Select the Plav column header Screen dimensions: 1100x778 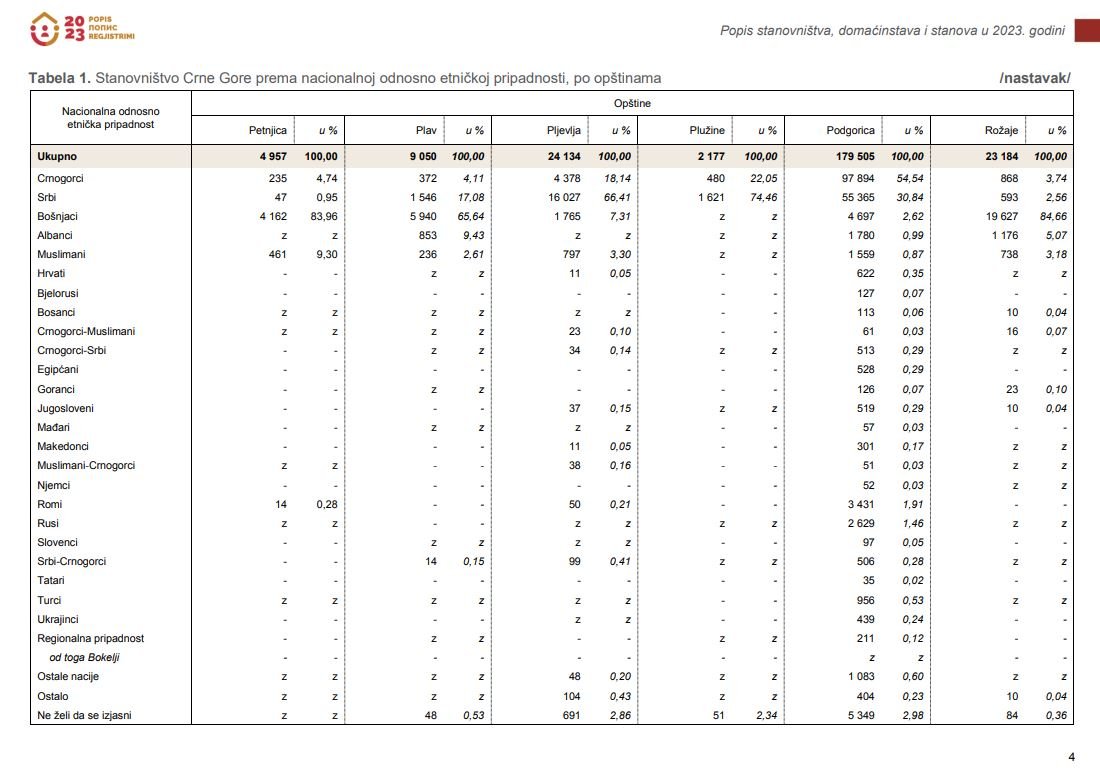click(x=426, y=130)
